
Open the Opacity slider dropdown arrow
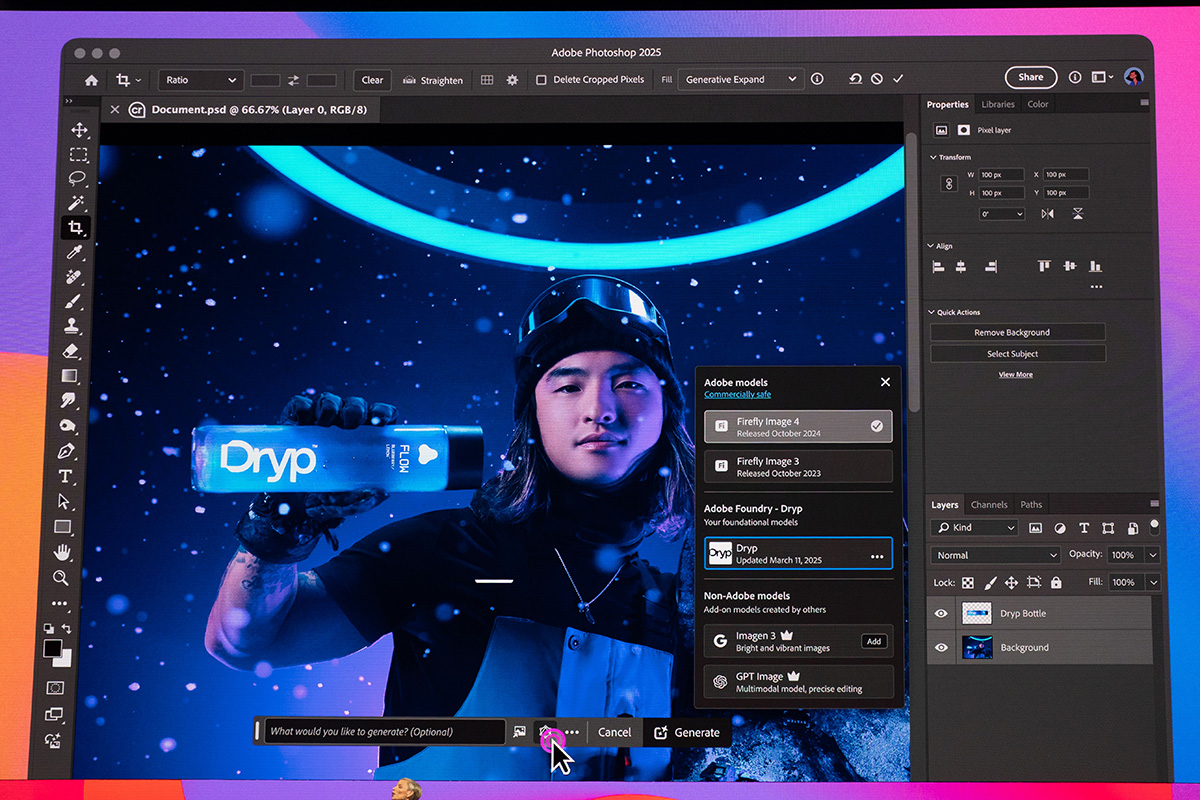(1153, 555)
